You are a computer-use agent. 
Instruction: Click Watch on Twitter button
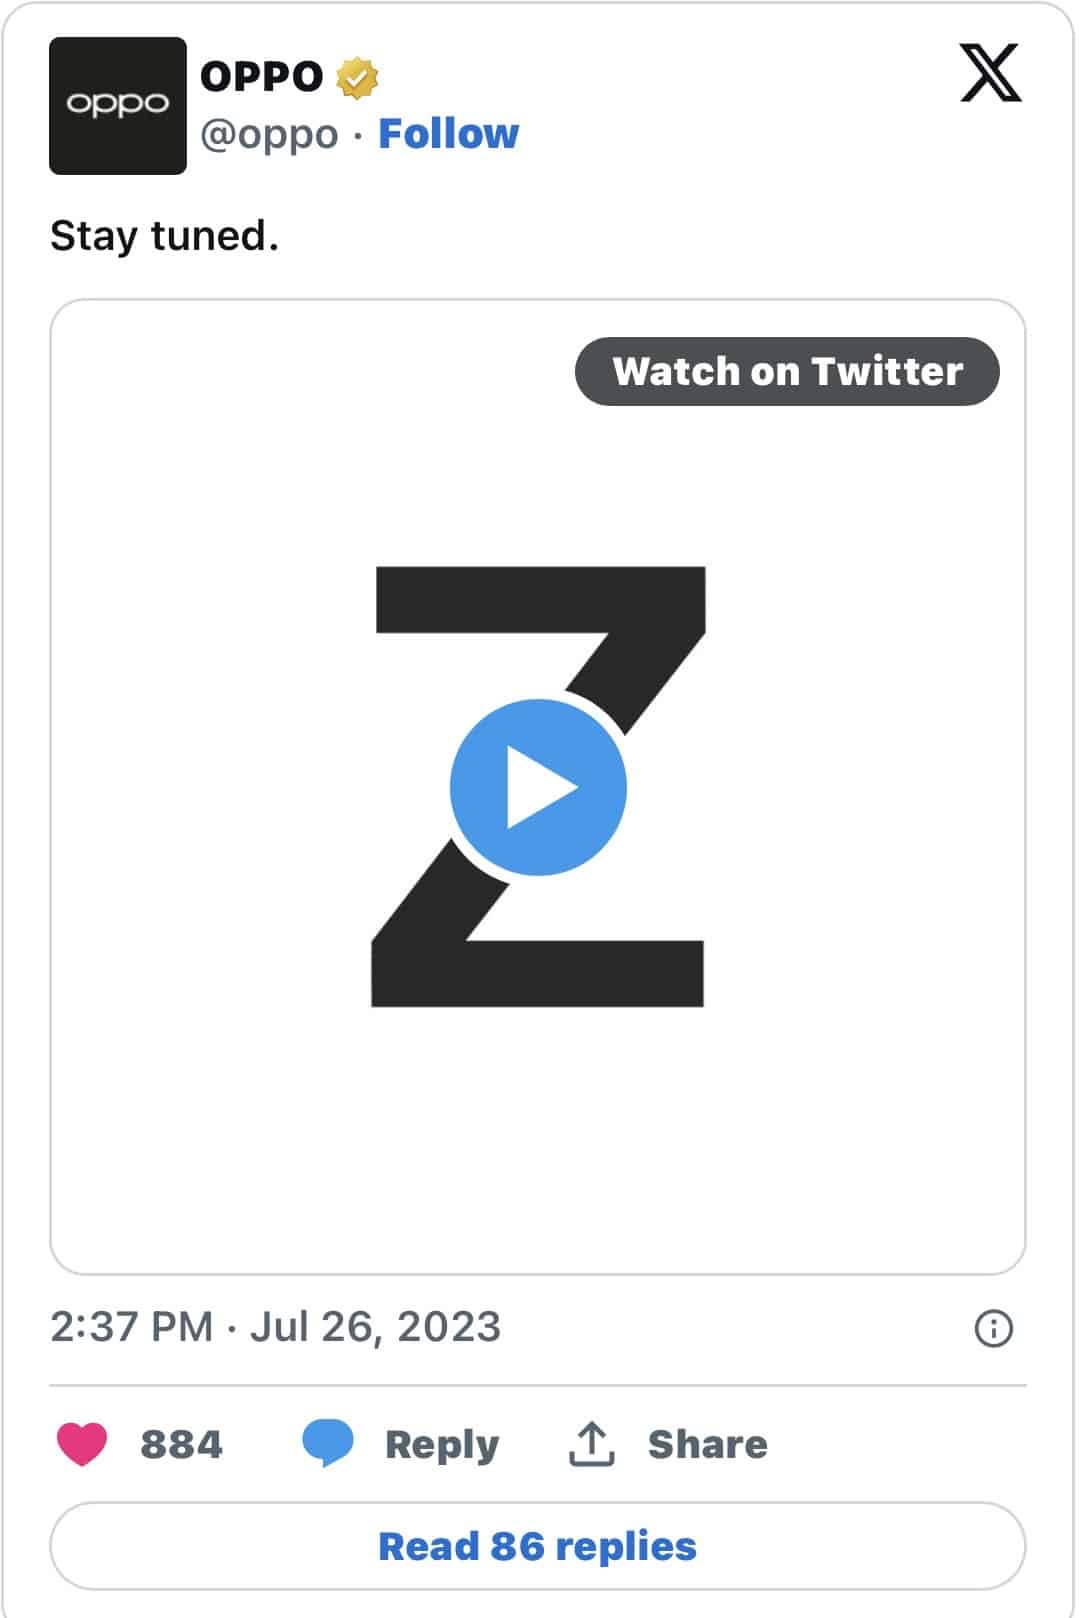pos(787,371)
